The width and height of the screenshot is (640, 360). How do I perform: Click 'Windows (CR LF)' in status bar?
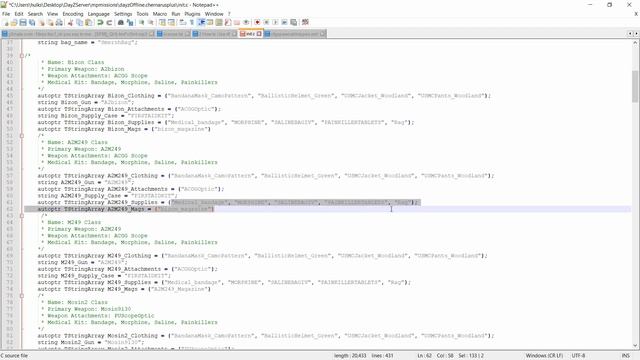tap(544, 356)
